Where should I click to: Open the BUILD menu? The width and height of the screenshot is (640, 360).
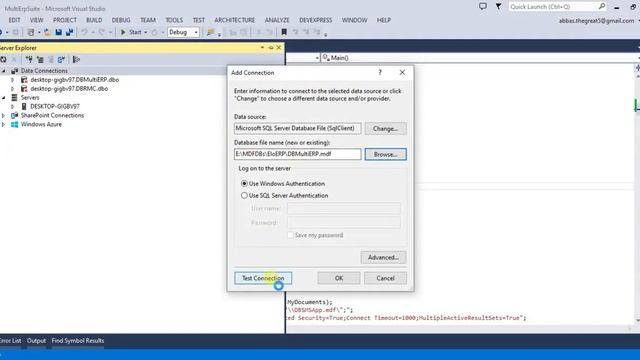coord(94,20)
